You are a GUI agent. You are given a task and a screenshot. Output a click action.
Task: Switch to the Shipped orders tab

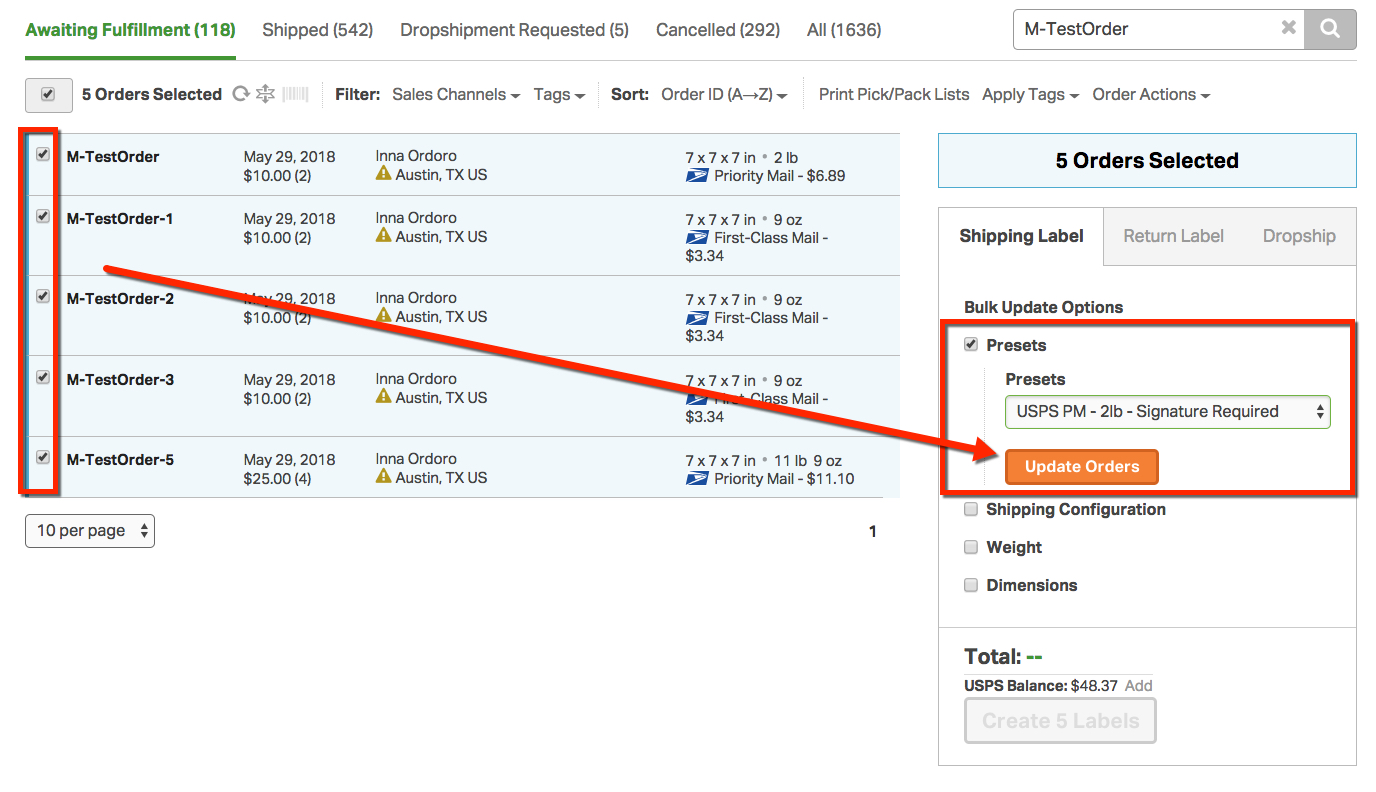(317, 29)
